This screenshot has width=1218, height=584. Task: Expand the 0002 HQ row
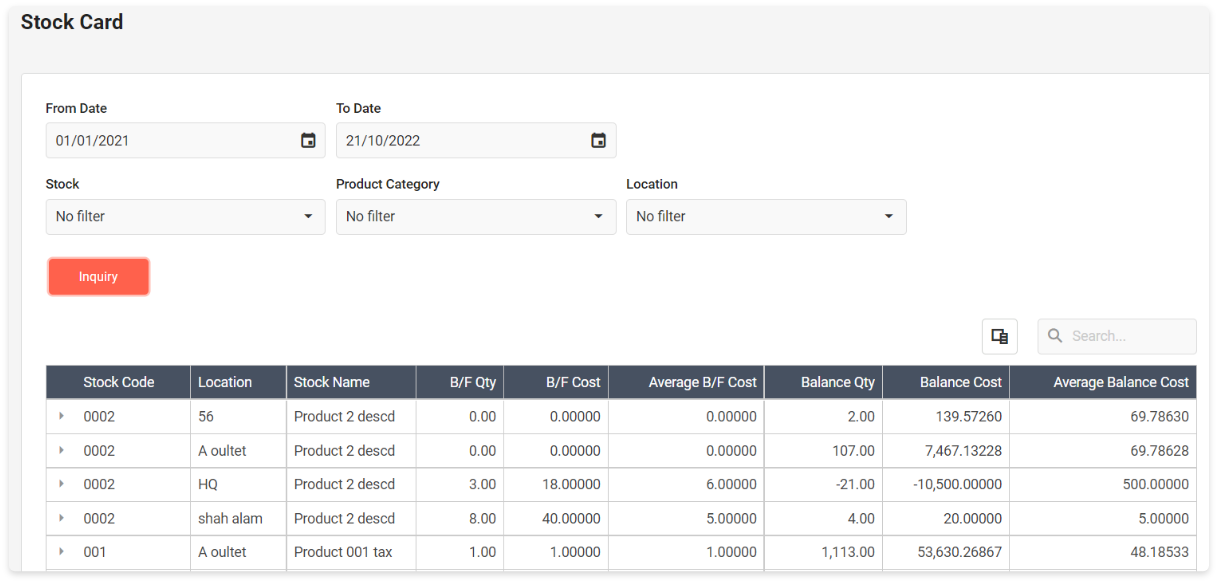coord(61,484)
